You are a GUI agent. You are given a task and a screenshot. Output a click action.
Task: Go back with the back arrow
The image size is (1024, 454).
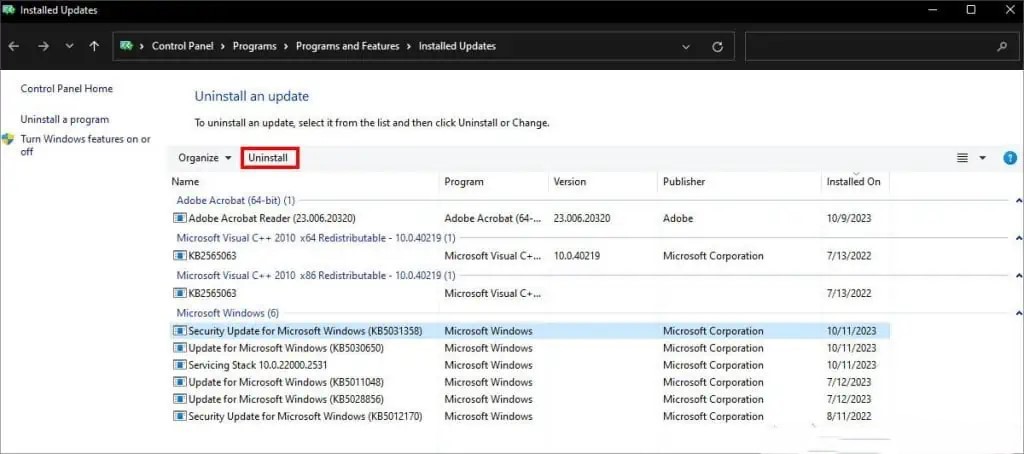pos(14,46)
